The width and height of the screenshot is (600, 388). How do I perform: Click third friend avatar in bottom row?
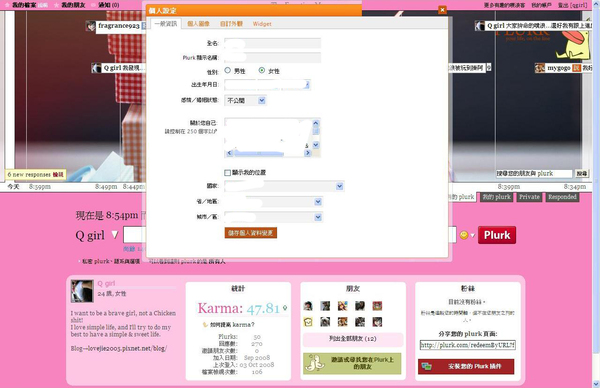342,322
